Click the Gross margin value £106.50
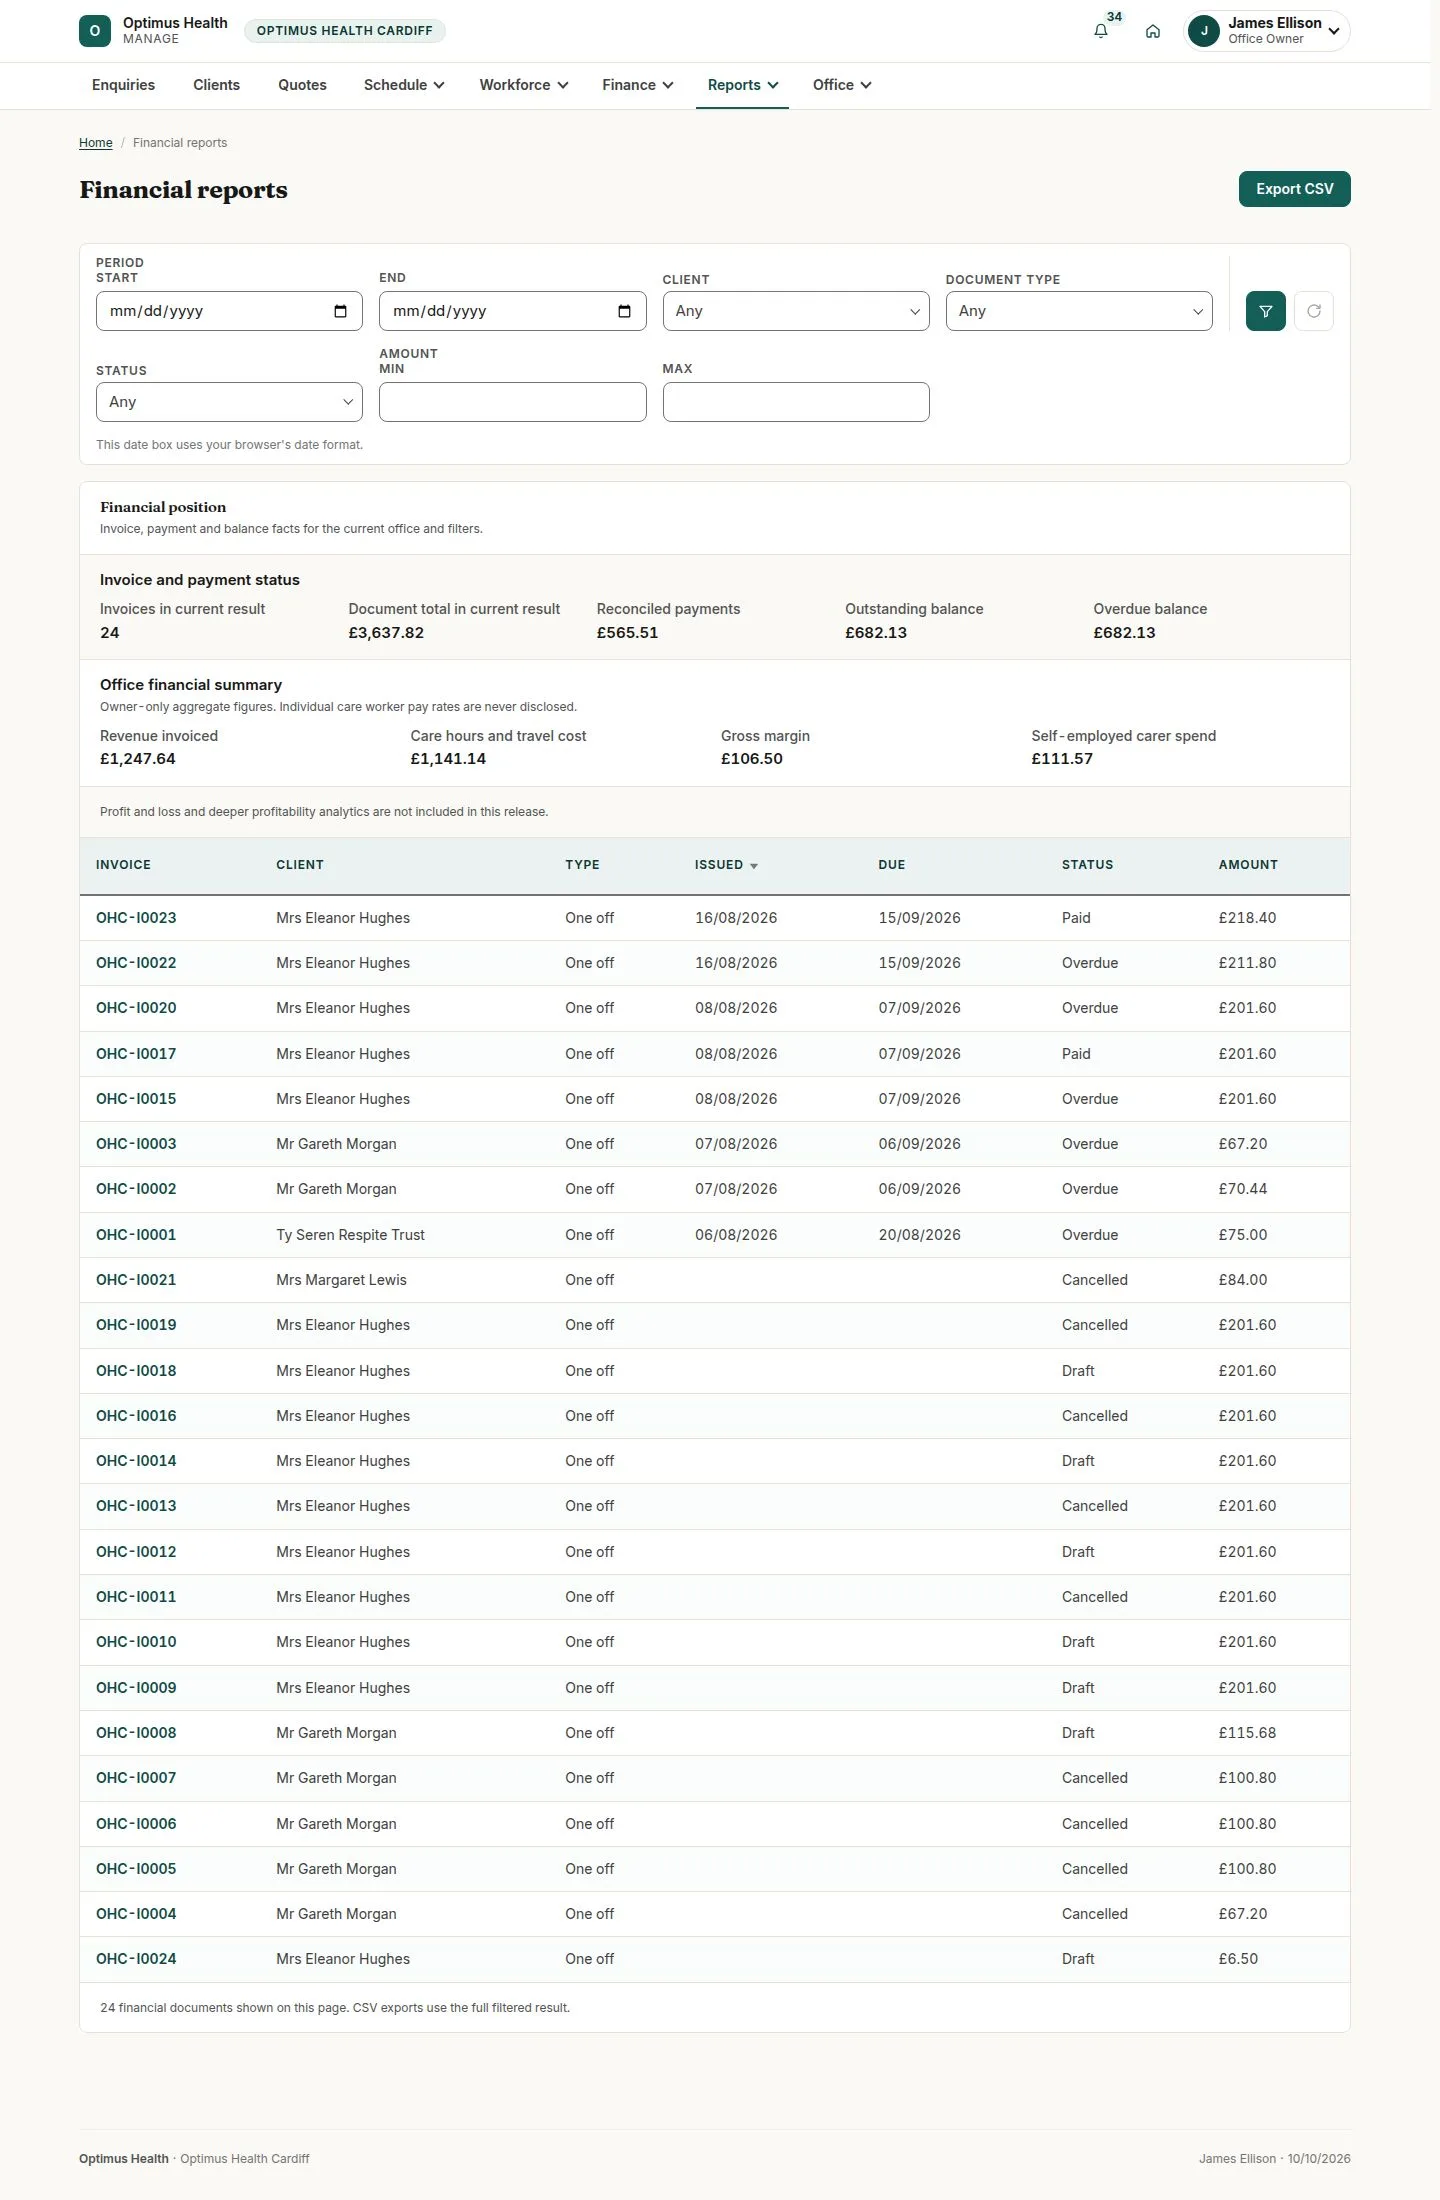The width and height of the screenshot is (1440, 2200). point(752,759)
